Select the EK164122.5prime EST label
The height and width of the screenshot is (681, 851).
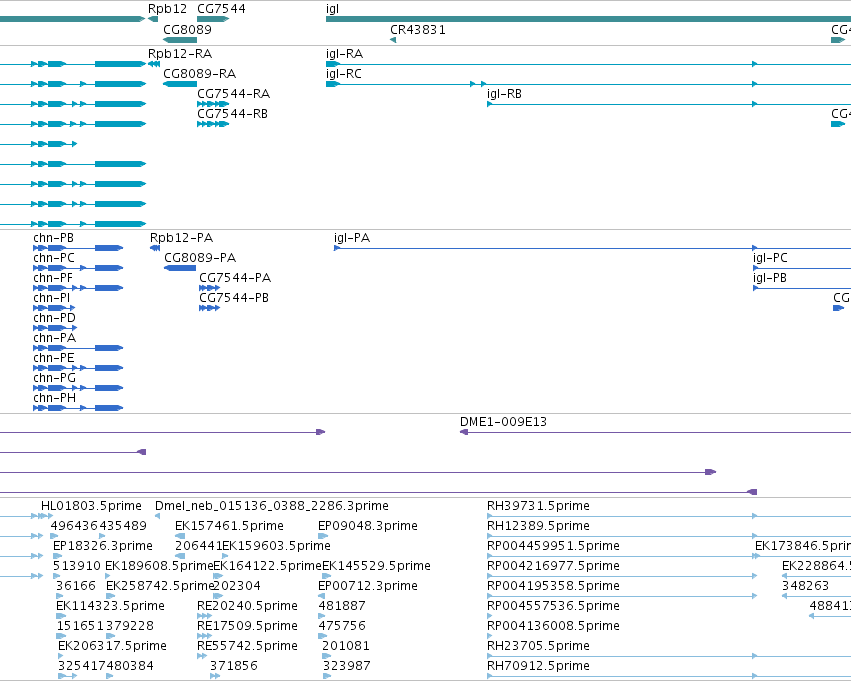268,567
